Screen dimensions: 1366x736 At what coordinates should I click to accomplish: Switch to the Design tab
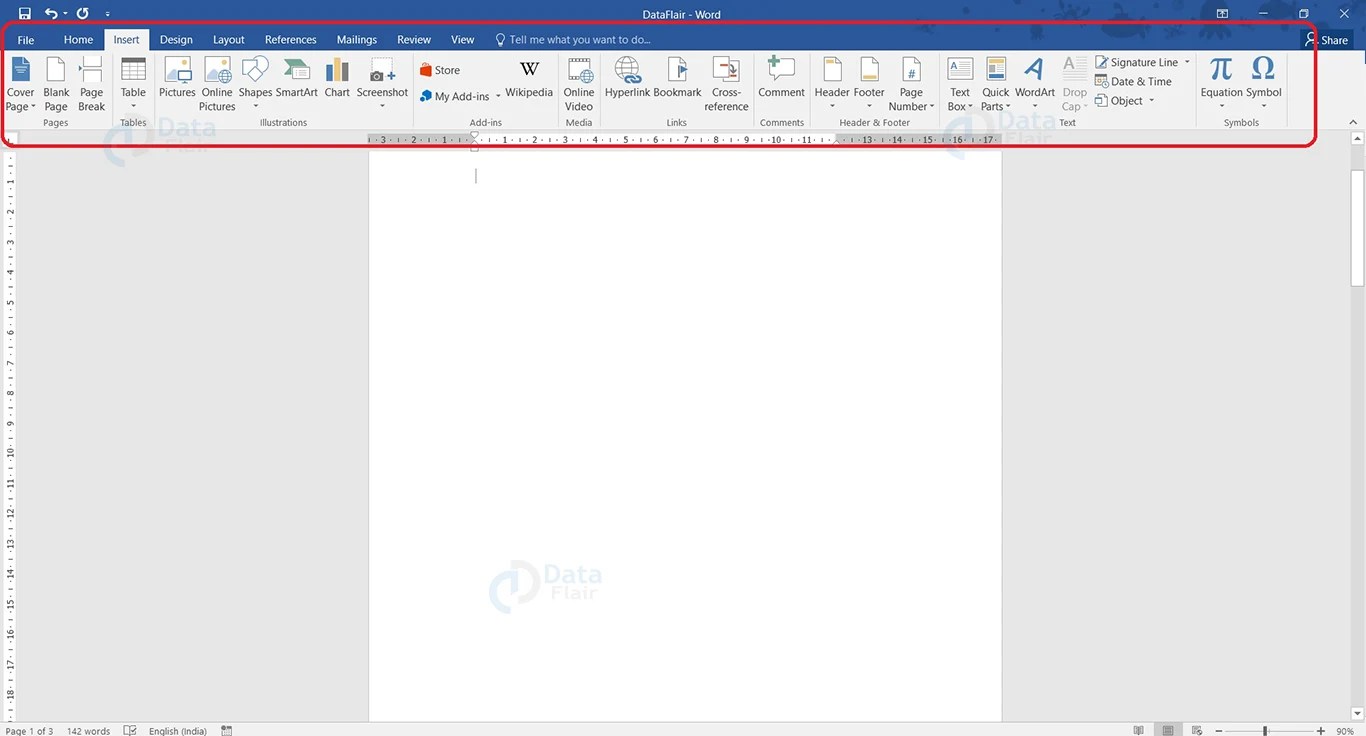point(176,40)
